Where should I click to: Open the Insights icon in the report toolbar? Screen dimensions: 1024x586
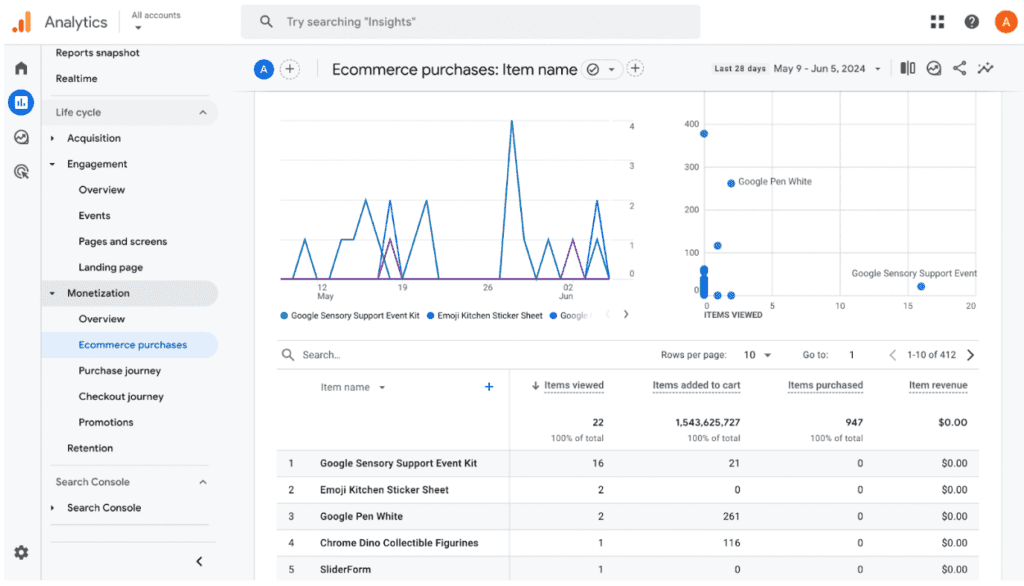click(x=934, y=68)
